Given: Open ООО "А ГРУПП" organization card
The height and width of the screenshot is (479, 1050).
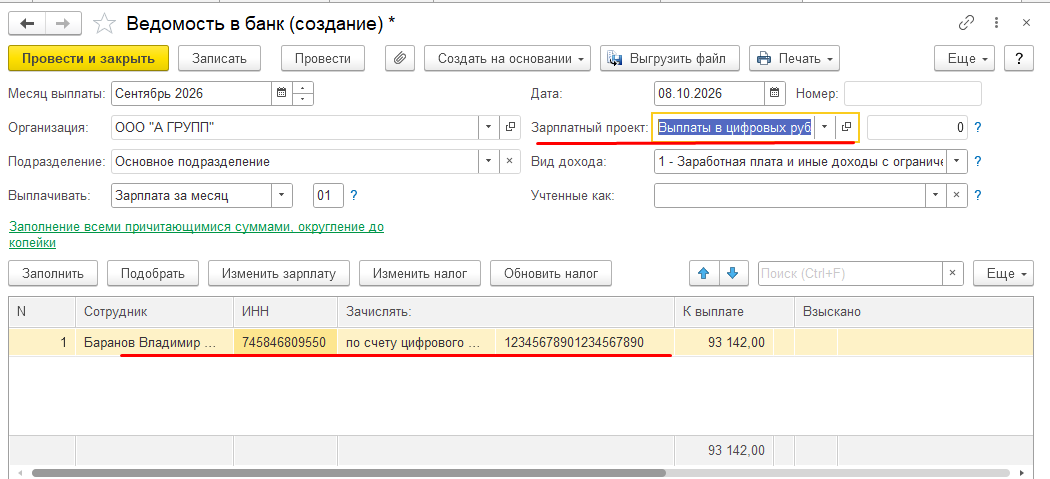Looking at the screenshot, I should [510, 127].
